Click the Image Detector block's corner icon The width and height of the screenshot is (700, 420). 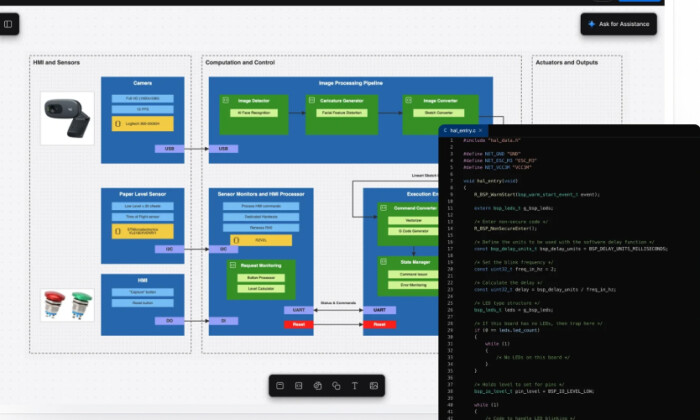(225, 100)
